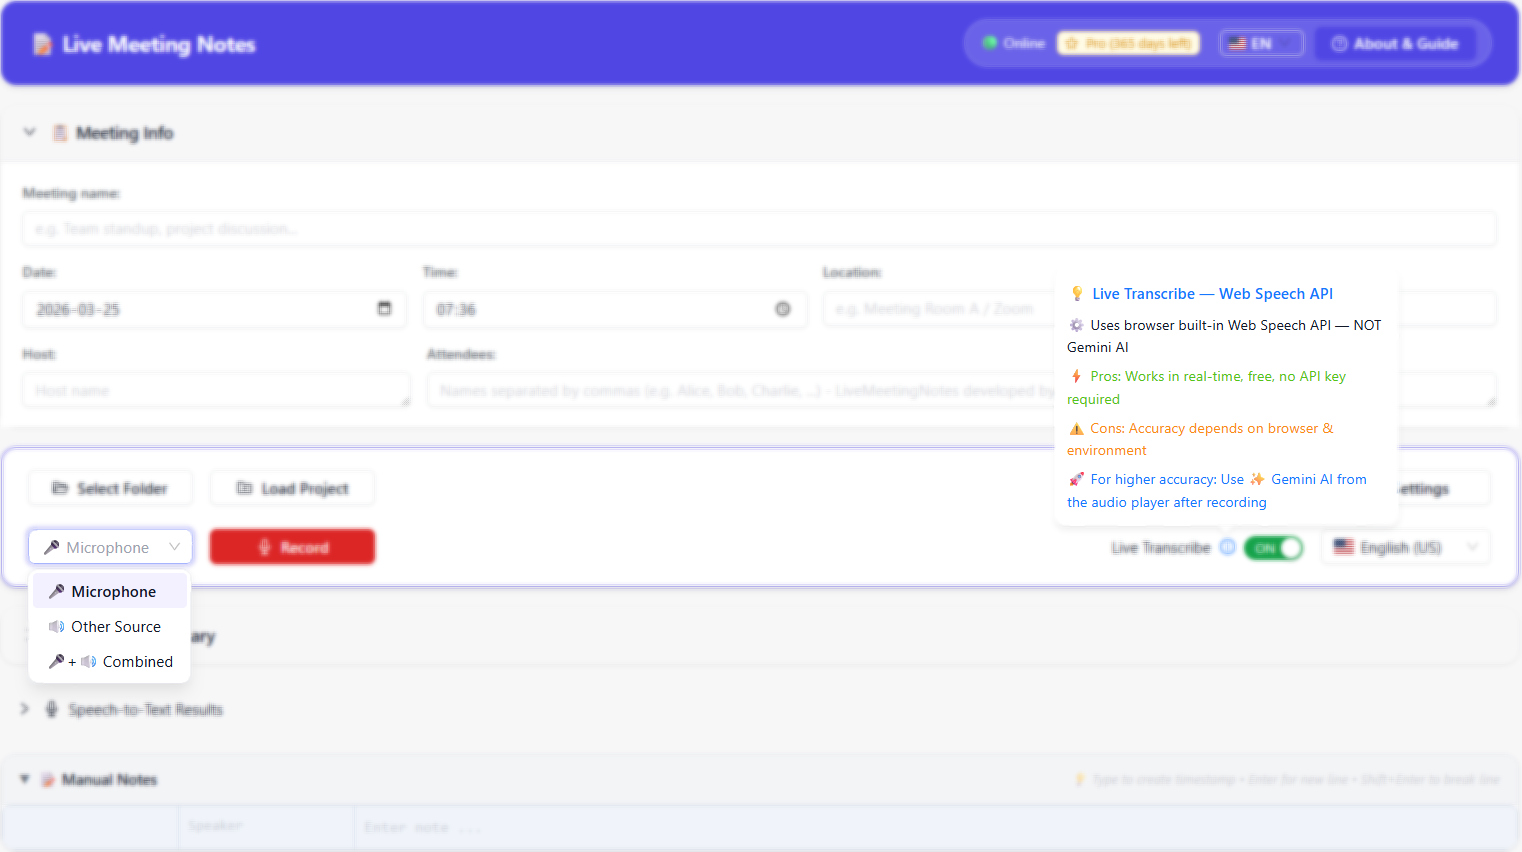The width and height of the screenshot is (1522, 852).
Task: Click the Host name input field
Action: tap(216, 390)
